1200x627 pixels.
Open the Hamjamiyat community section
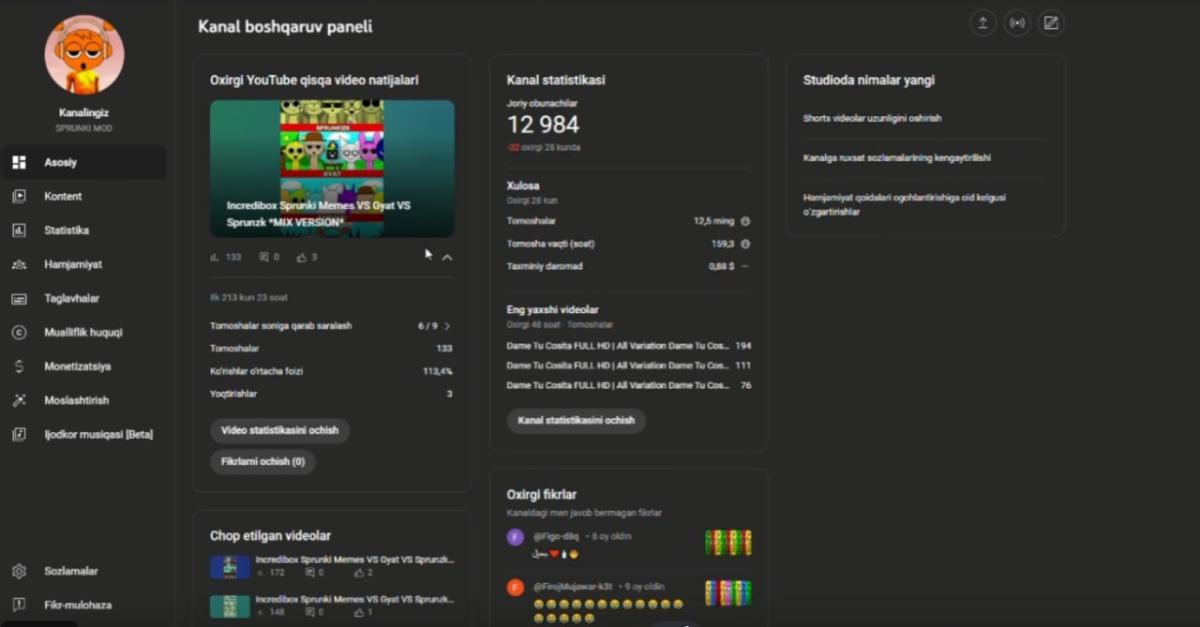83,264
